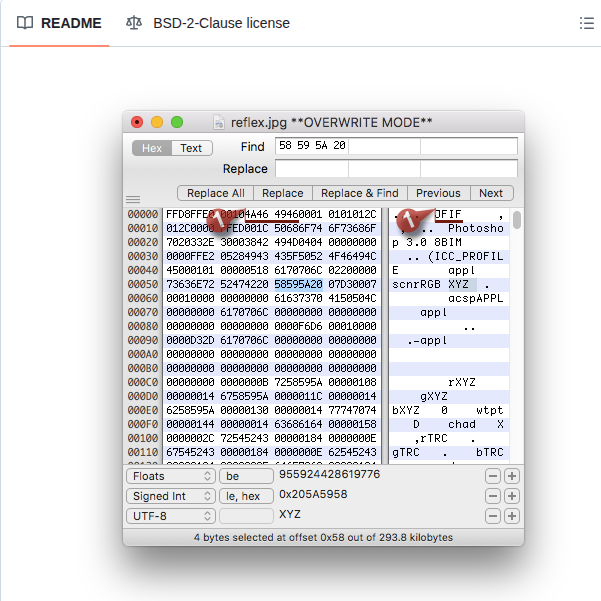
Task: Switch find mode to Text
Action: 190,148
